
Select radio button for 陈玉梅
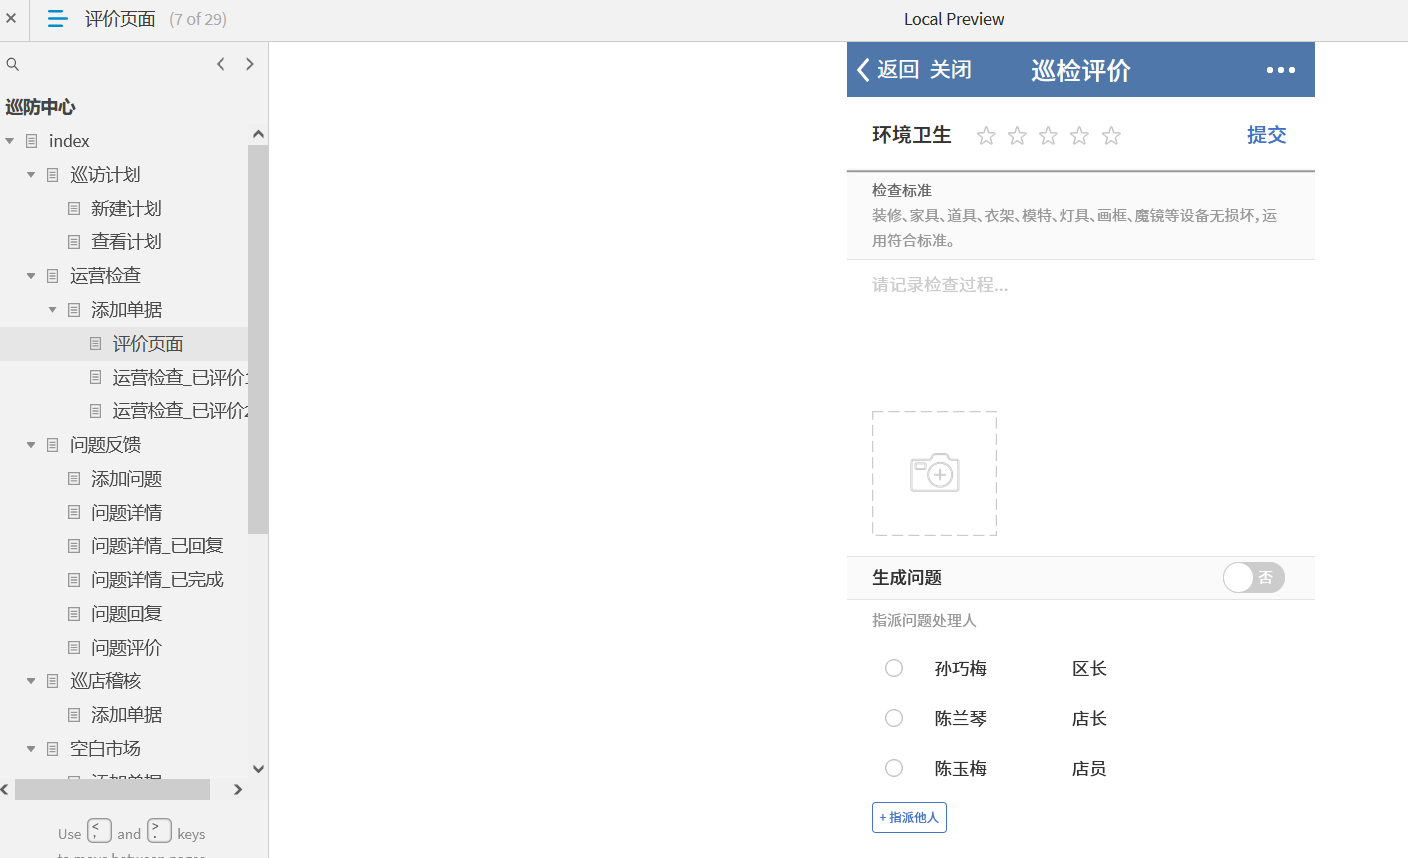(894, 768)
